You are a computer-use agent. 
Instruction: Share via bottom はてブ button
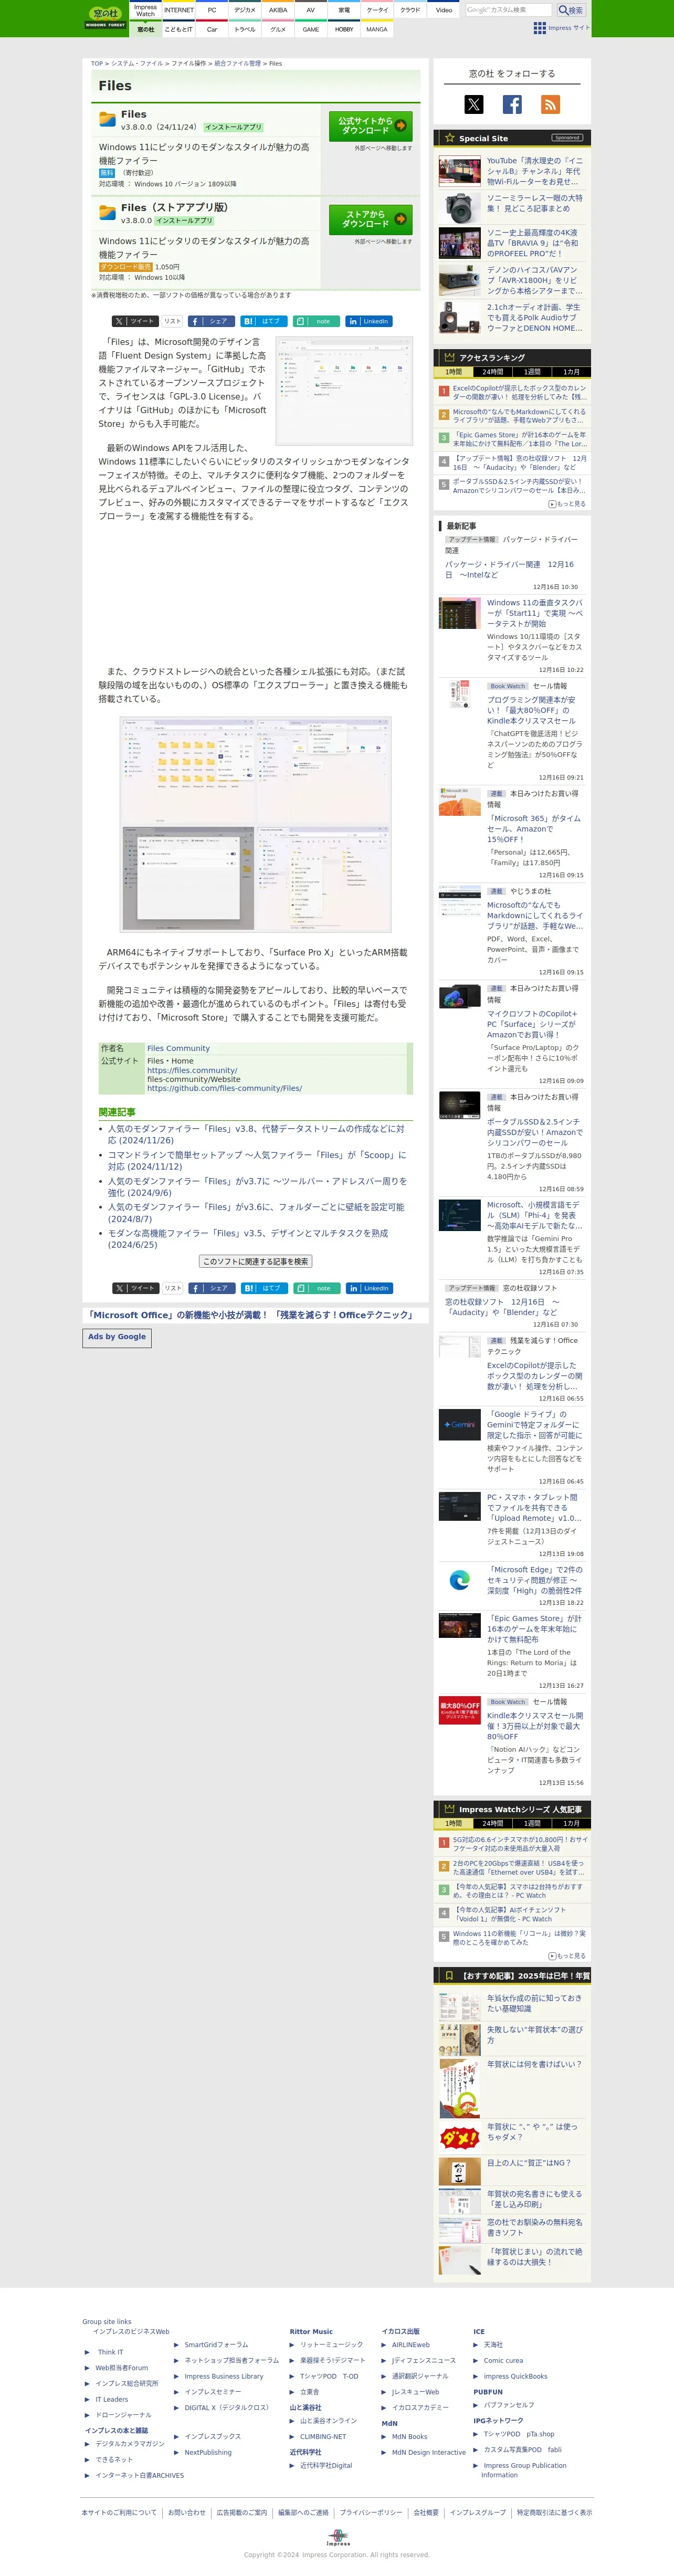pos(264,1288)
